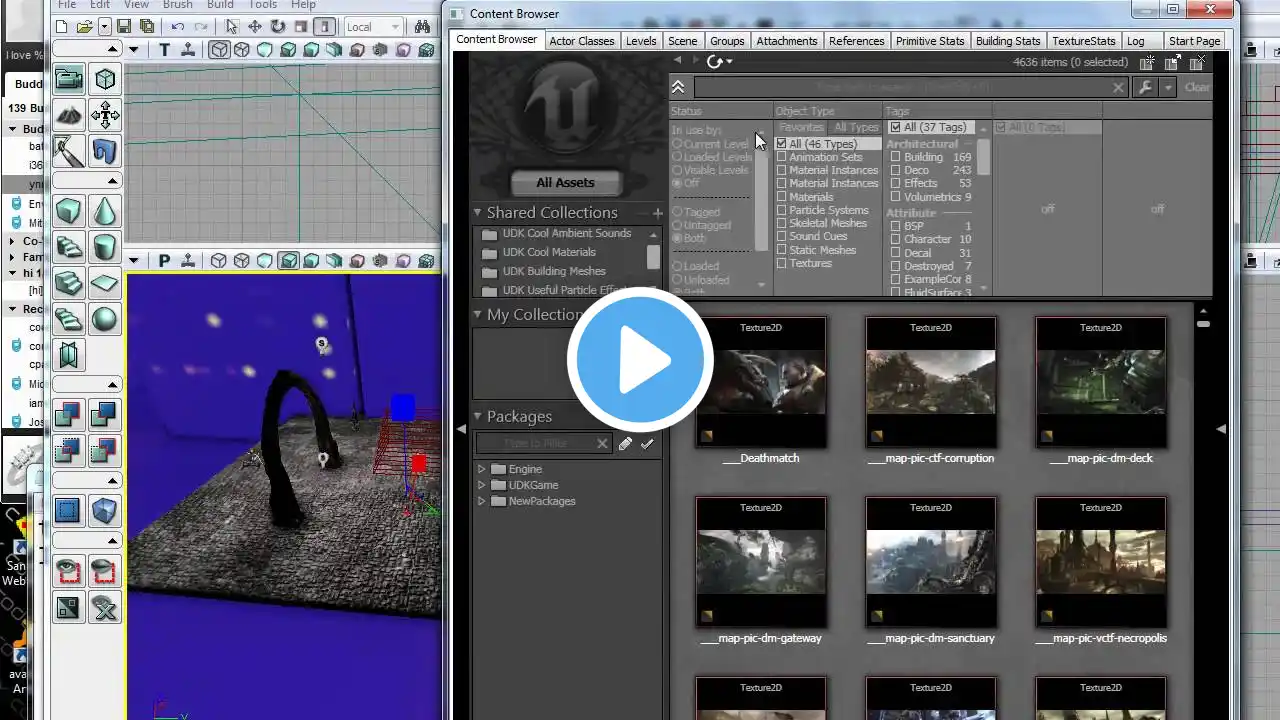Click the Save file toolbar icon
1280x720 pixels.
coord(124,27)
